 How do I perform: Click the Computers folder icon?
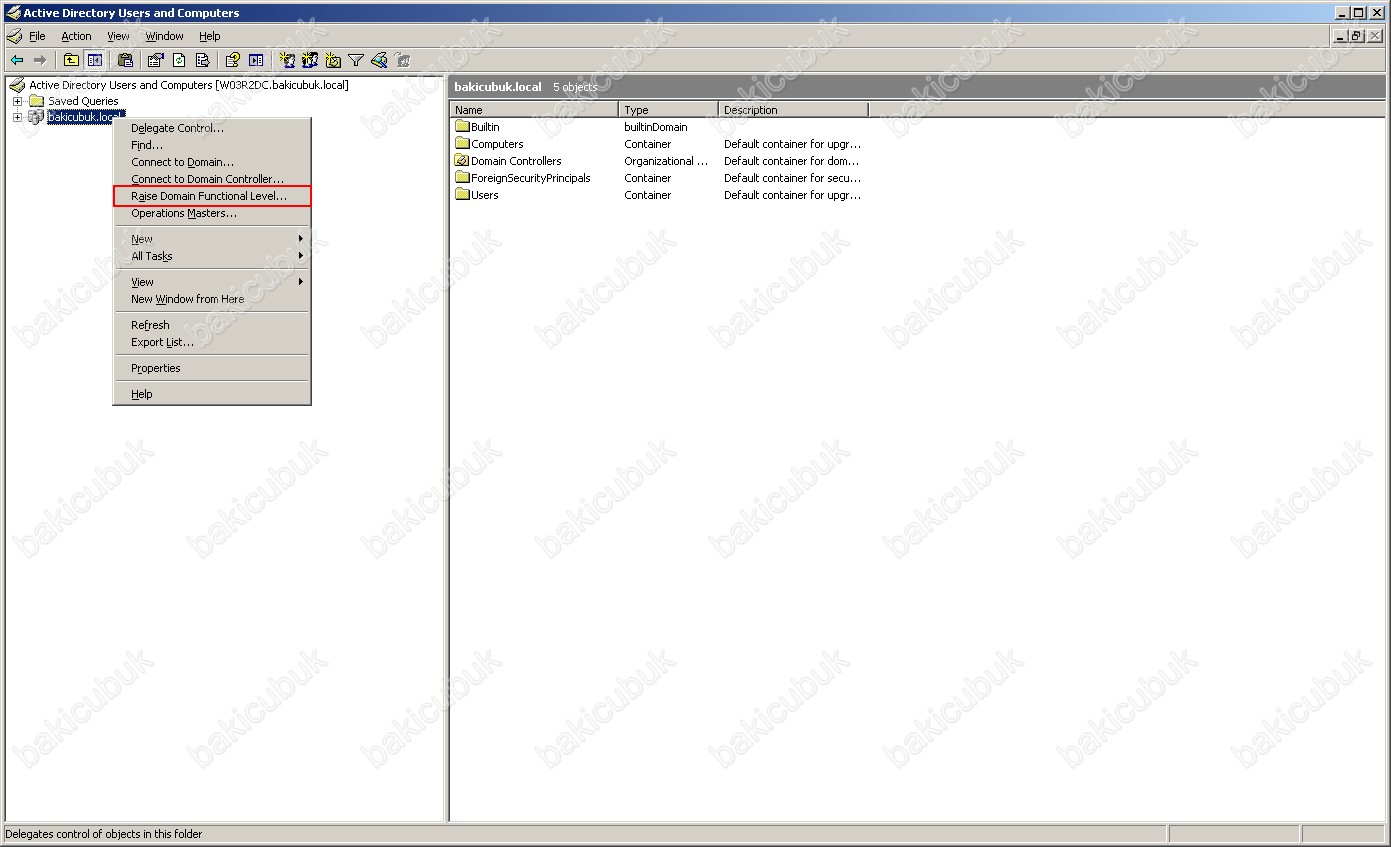462,144
